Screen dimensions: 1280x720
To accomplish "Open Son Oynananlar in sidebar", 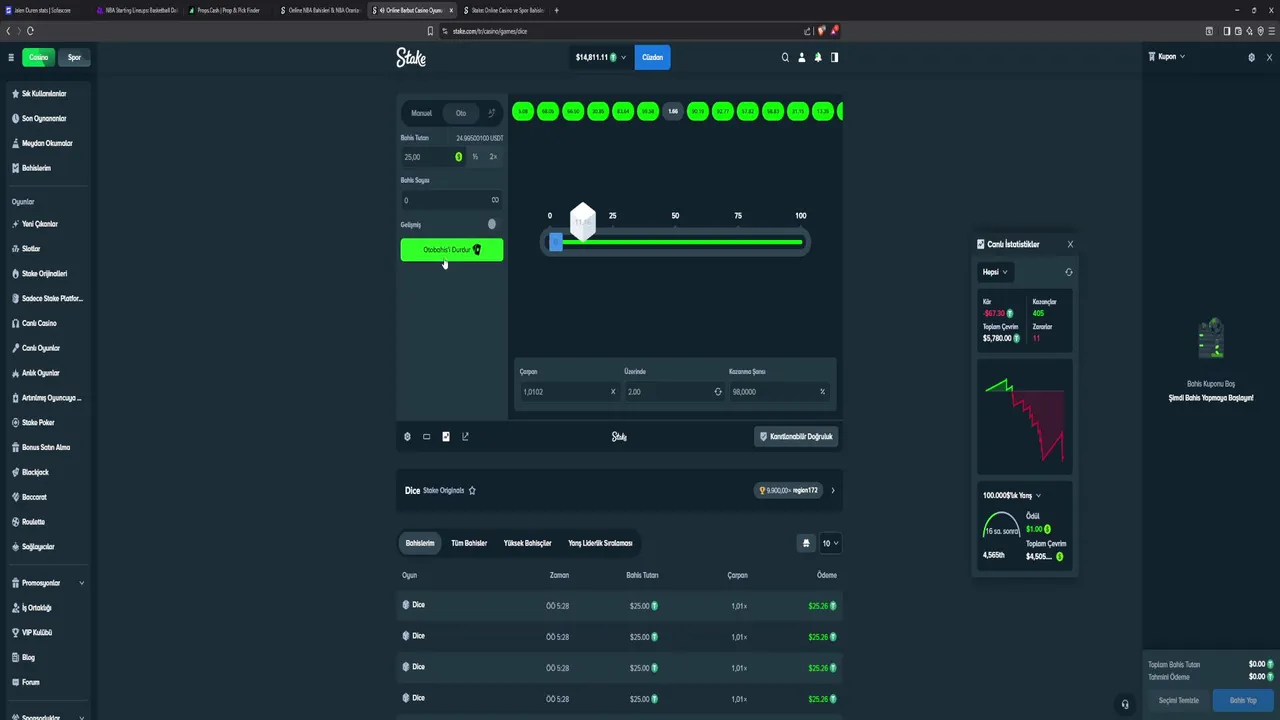I will pyautogui.click(x=45, y=118).
